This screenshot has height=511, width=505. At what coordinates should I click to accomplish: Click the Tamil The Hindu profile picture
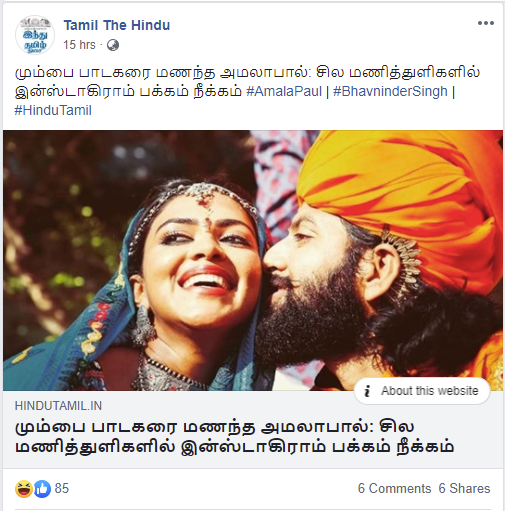(x=35, y=35)
